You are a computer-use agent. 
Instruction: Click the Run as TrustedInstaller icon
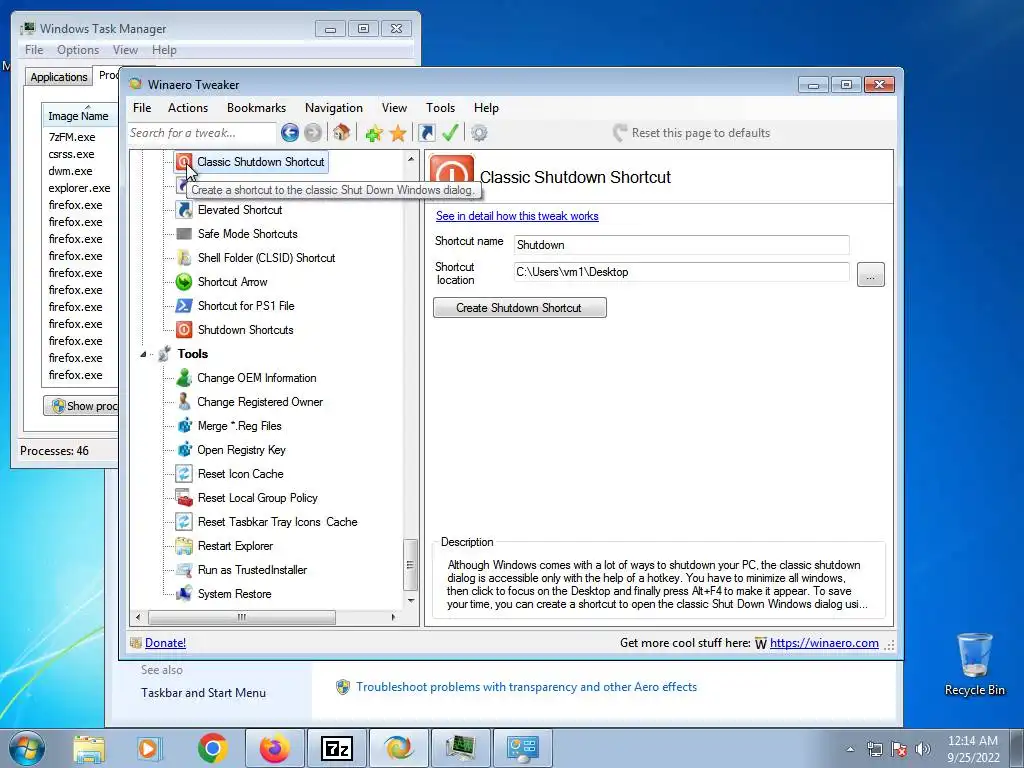(x=184, y=569)
